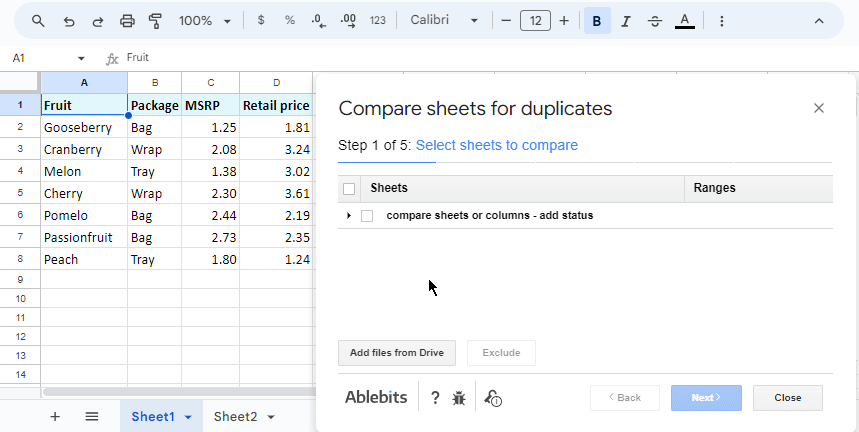Print the spreadsheet
The height and width of the screenshot is (432, 859).
[127, 21]
